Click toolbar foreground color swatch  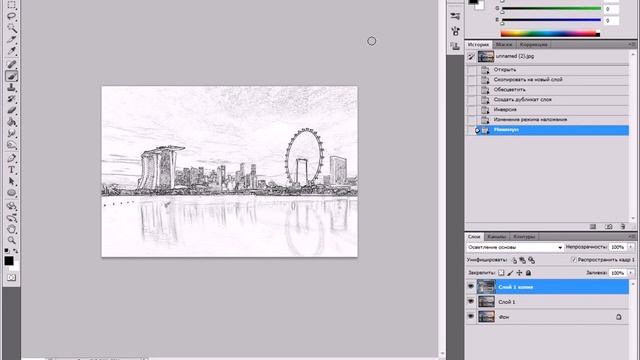9,261
